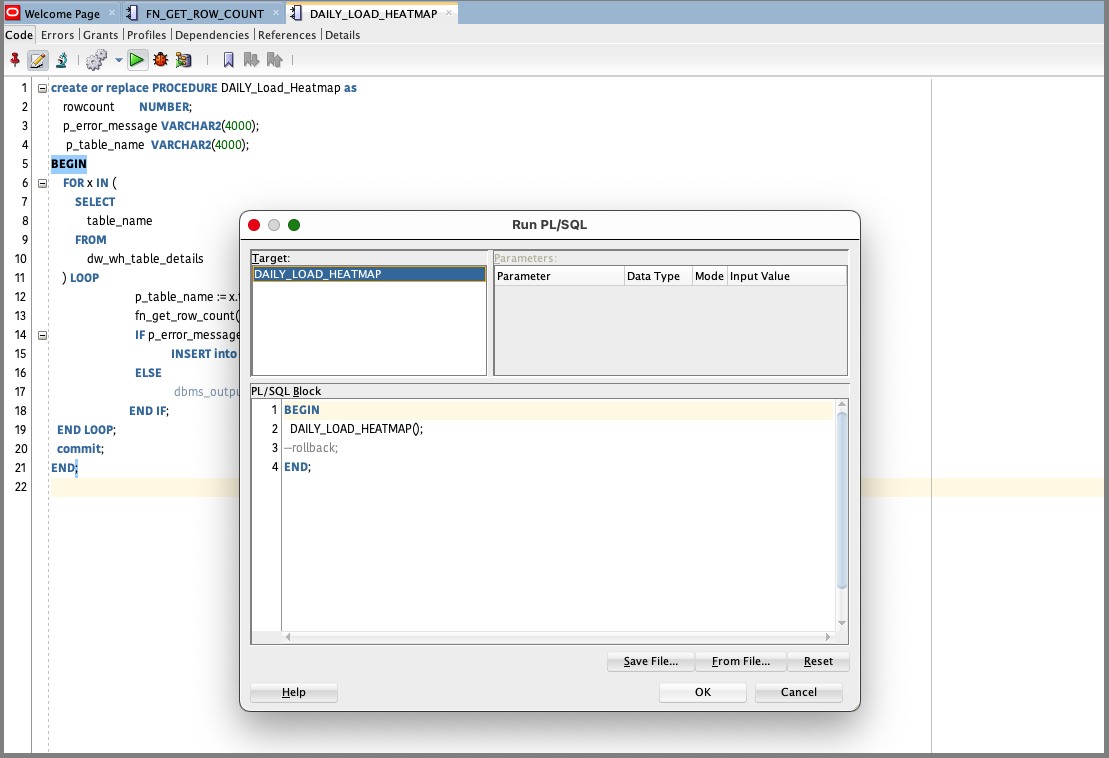Confirm the Run PL/SQL dialog with OK
Image resolution: width=1109 pixels, height=758 pixels.
(702, 692)
